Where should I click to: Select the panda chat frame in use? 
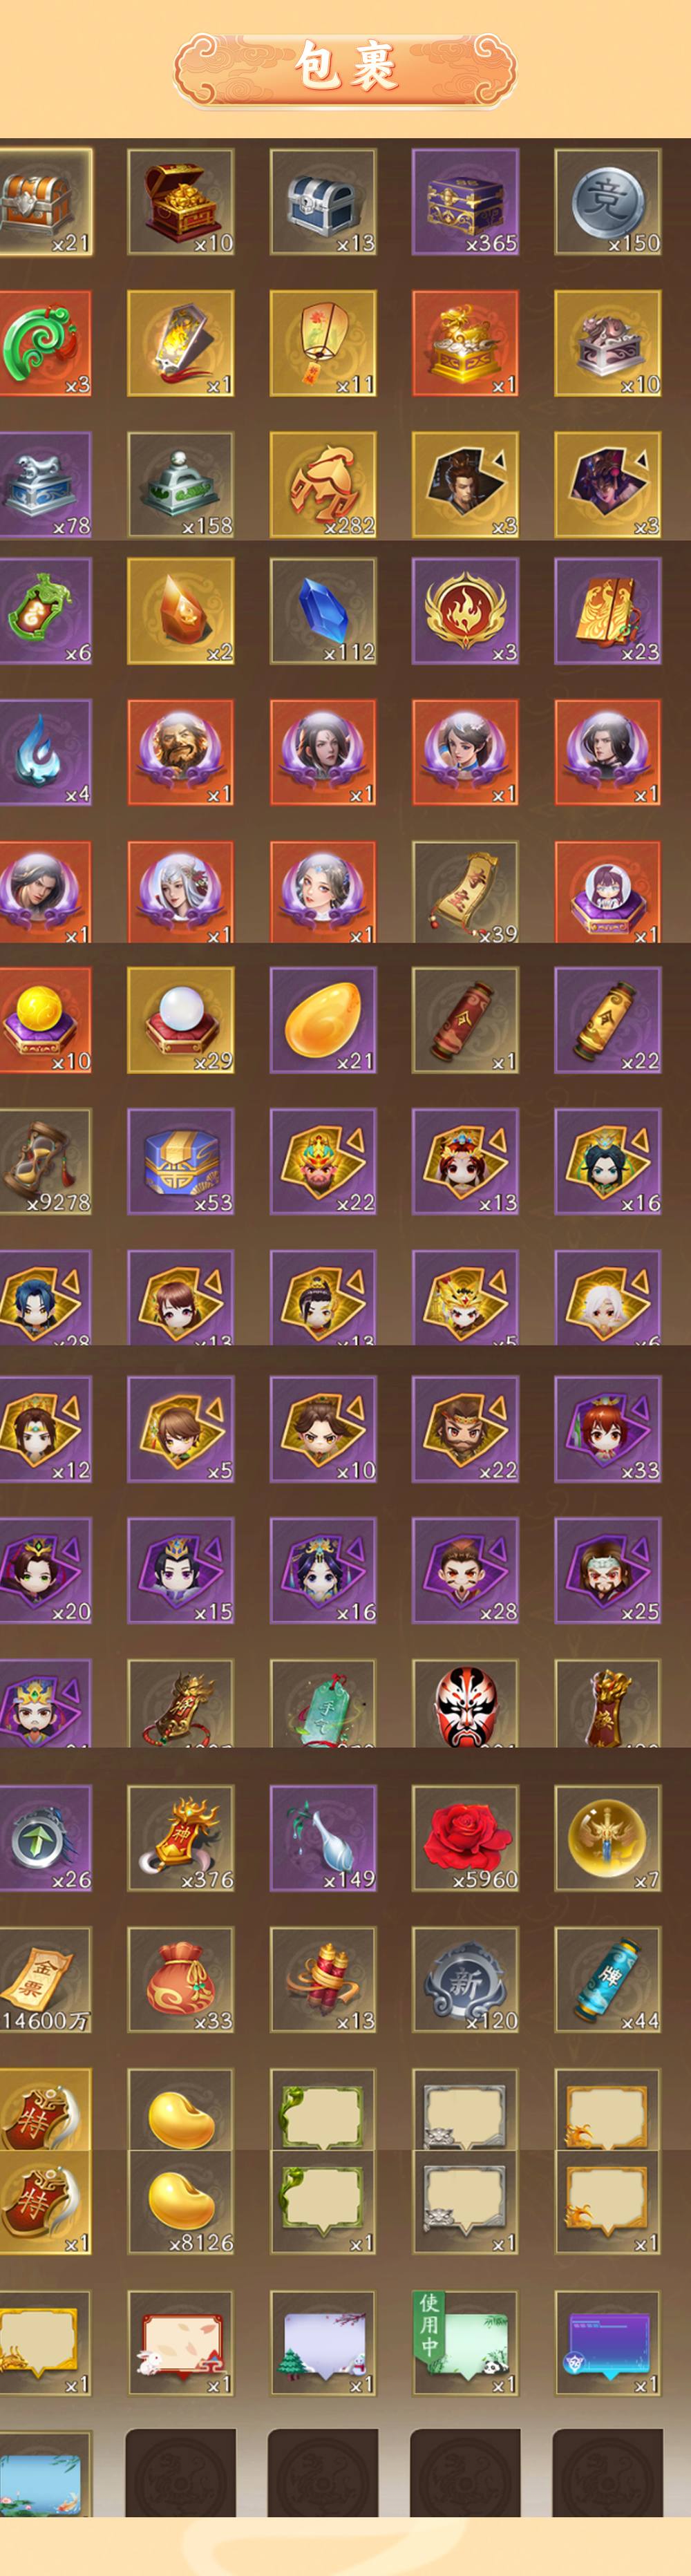click(x=465, y=2344)
